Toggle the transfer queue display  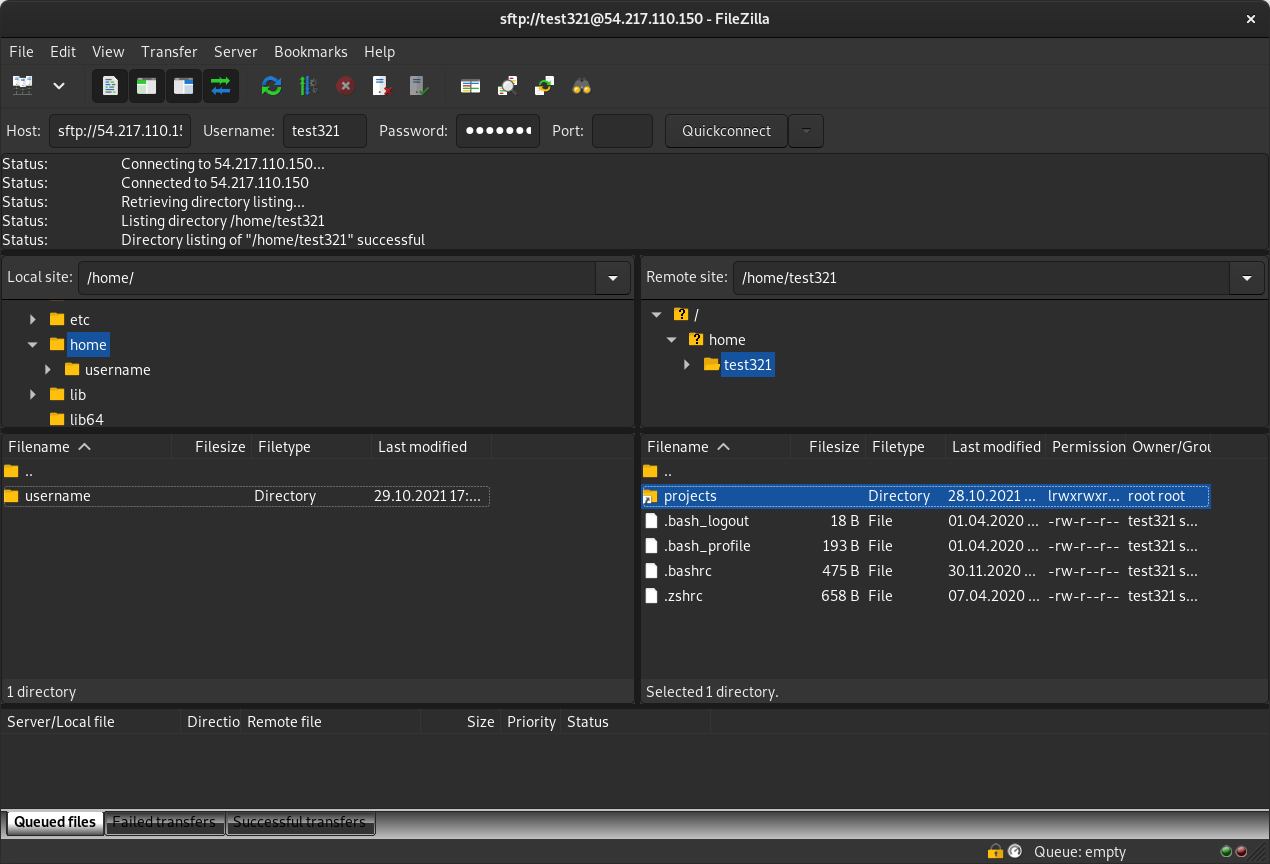[221, 86]
